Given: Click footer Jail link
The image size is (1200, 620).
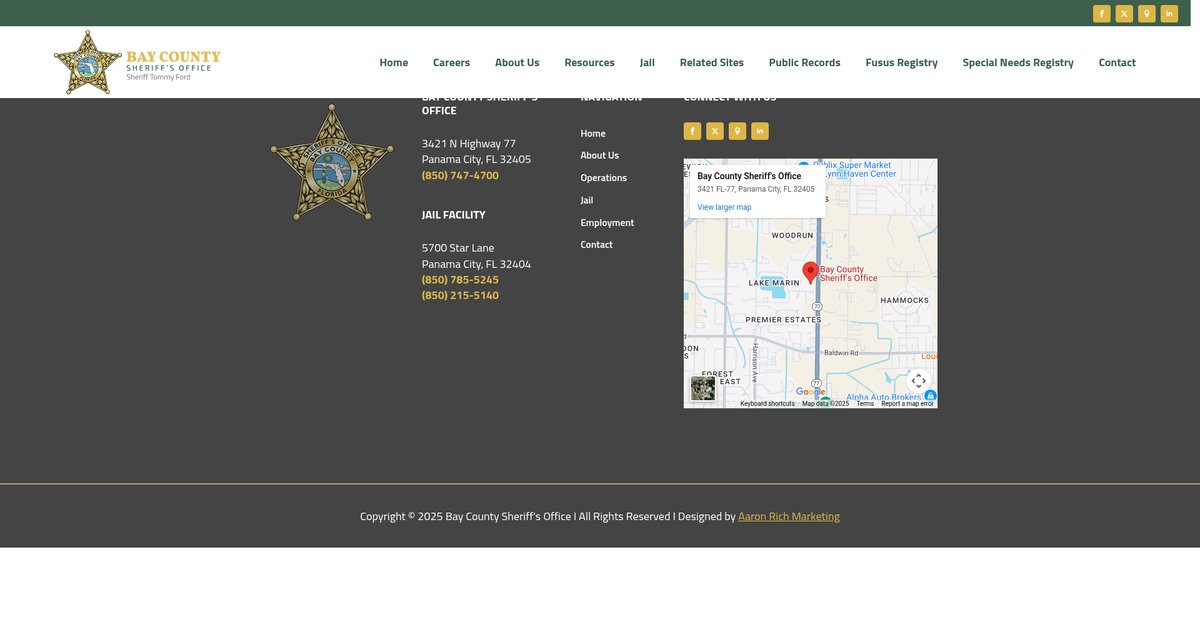Looking at the screenshot, I should (587, 200).
